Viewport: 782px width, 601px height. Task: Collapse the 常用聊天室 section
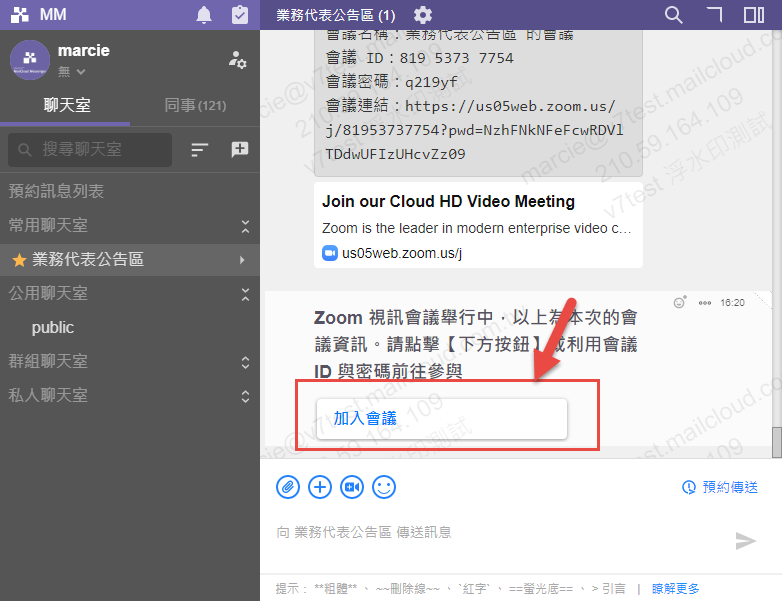(x=245, y=226)
